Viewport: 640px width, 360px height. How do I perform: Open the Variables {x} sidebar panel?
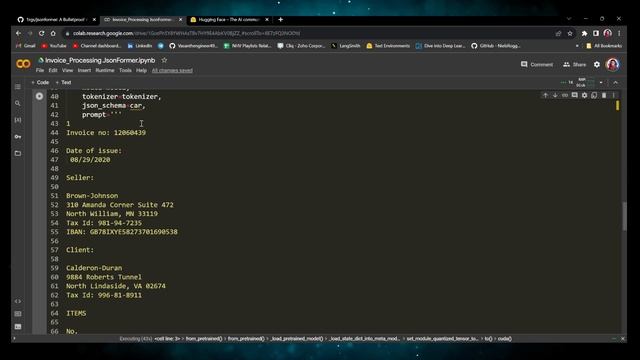point(18,120)
